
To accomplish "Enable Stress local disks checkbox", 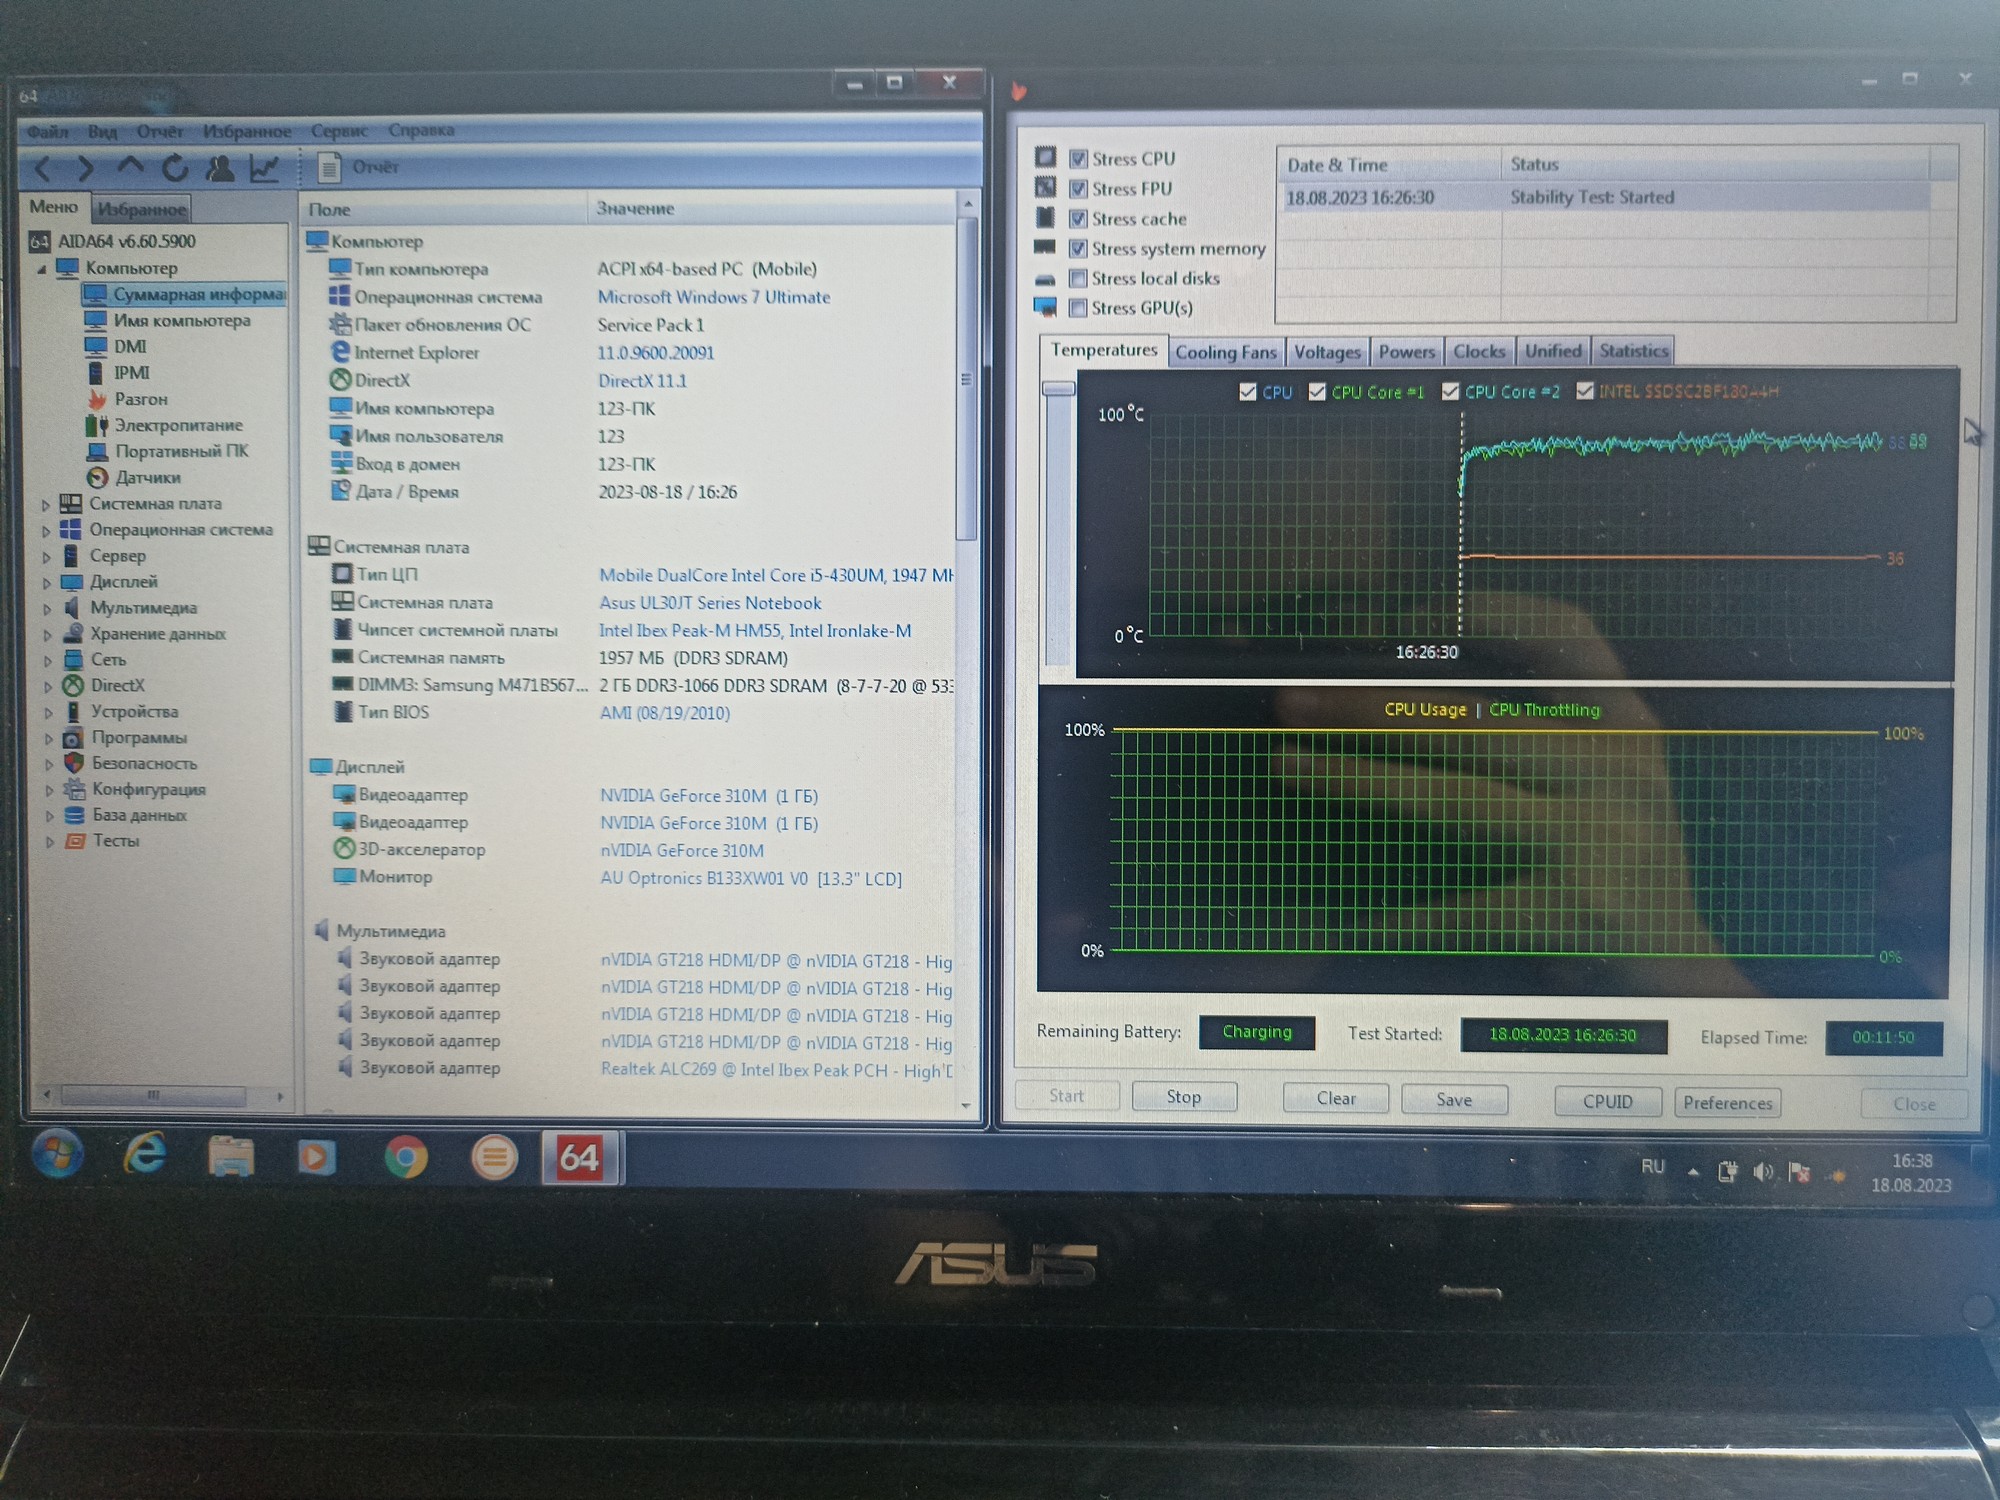I will [x=1078, y=278].
